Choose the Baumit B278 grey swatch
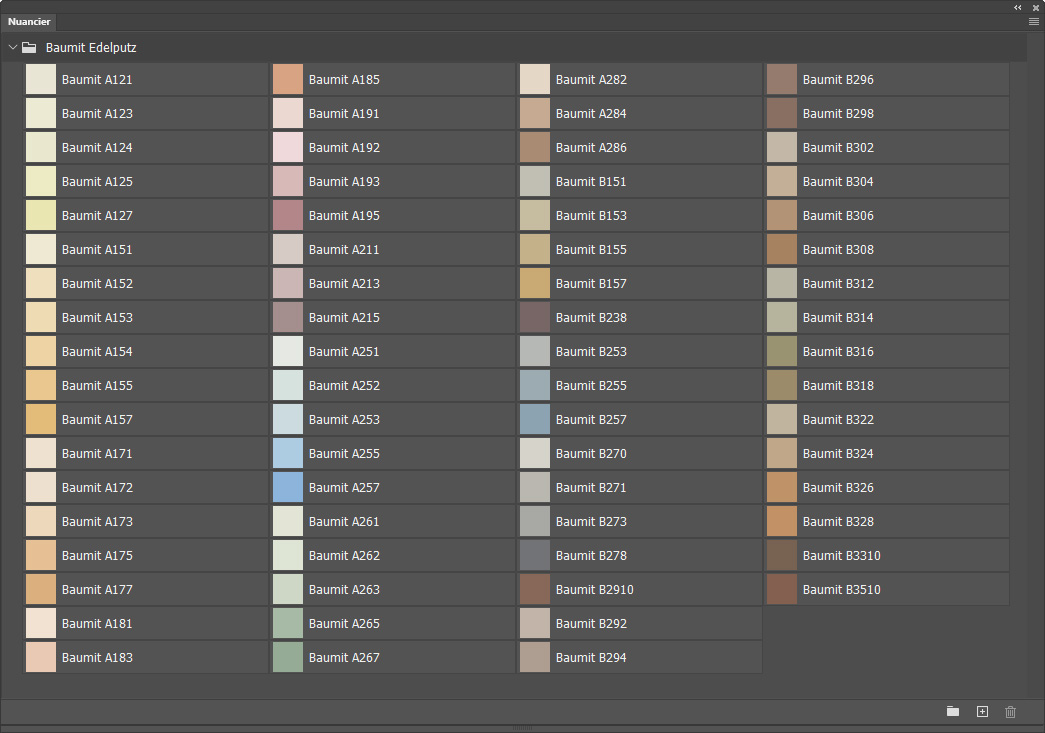Image resolution: width=1045 pixels, height=733 pixels. 534,555
